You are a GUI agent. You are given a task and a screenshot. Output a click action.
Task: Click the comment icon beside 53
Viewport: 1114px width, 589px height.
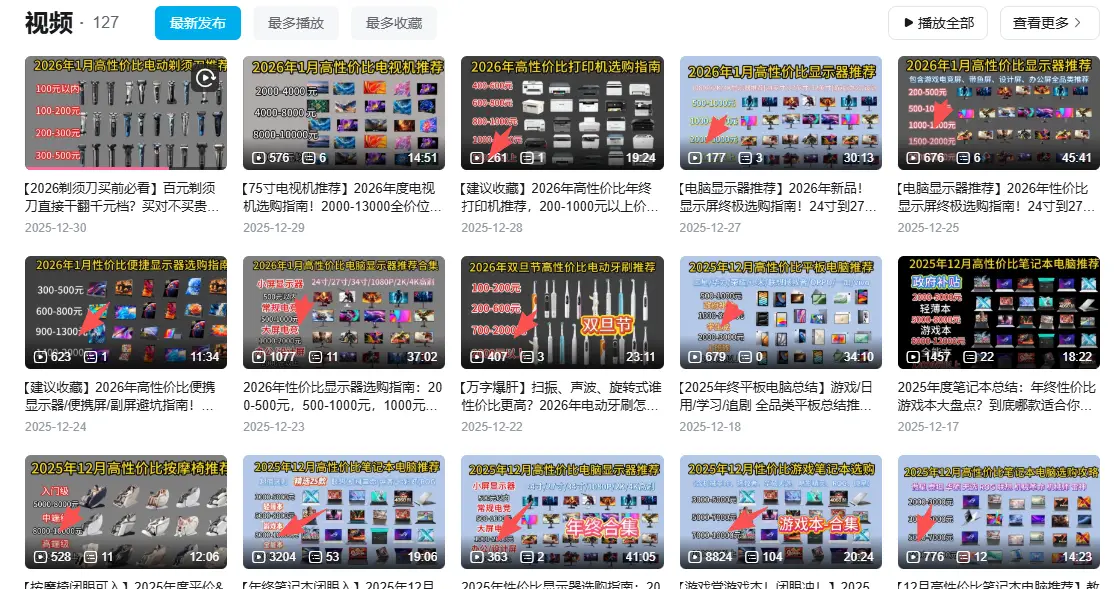pyautogui.click(x=316, y=556)
